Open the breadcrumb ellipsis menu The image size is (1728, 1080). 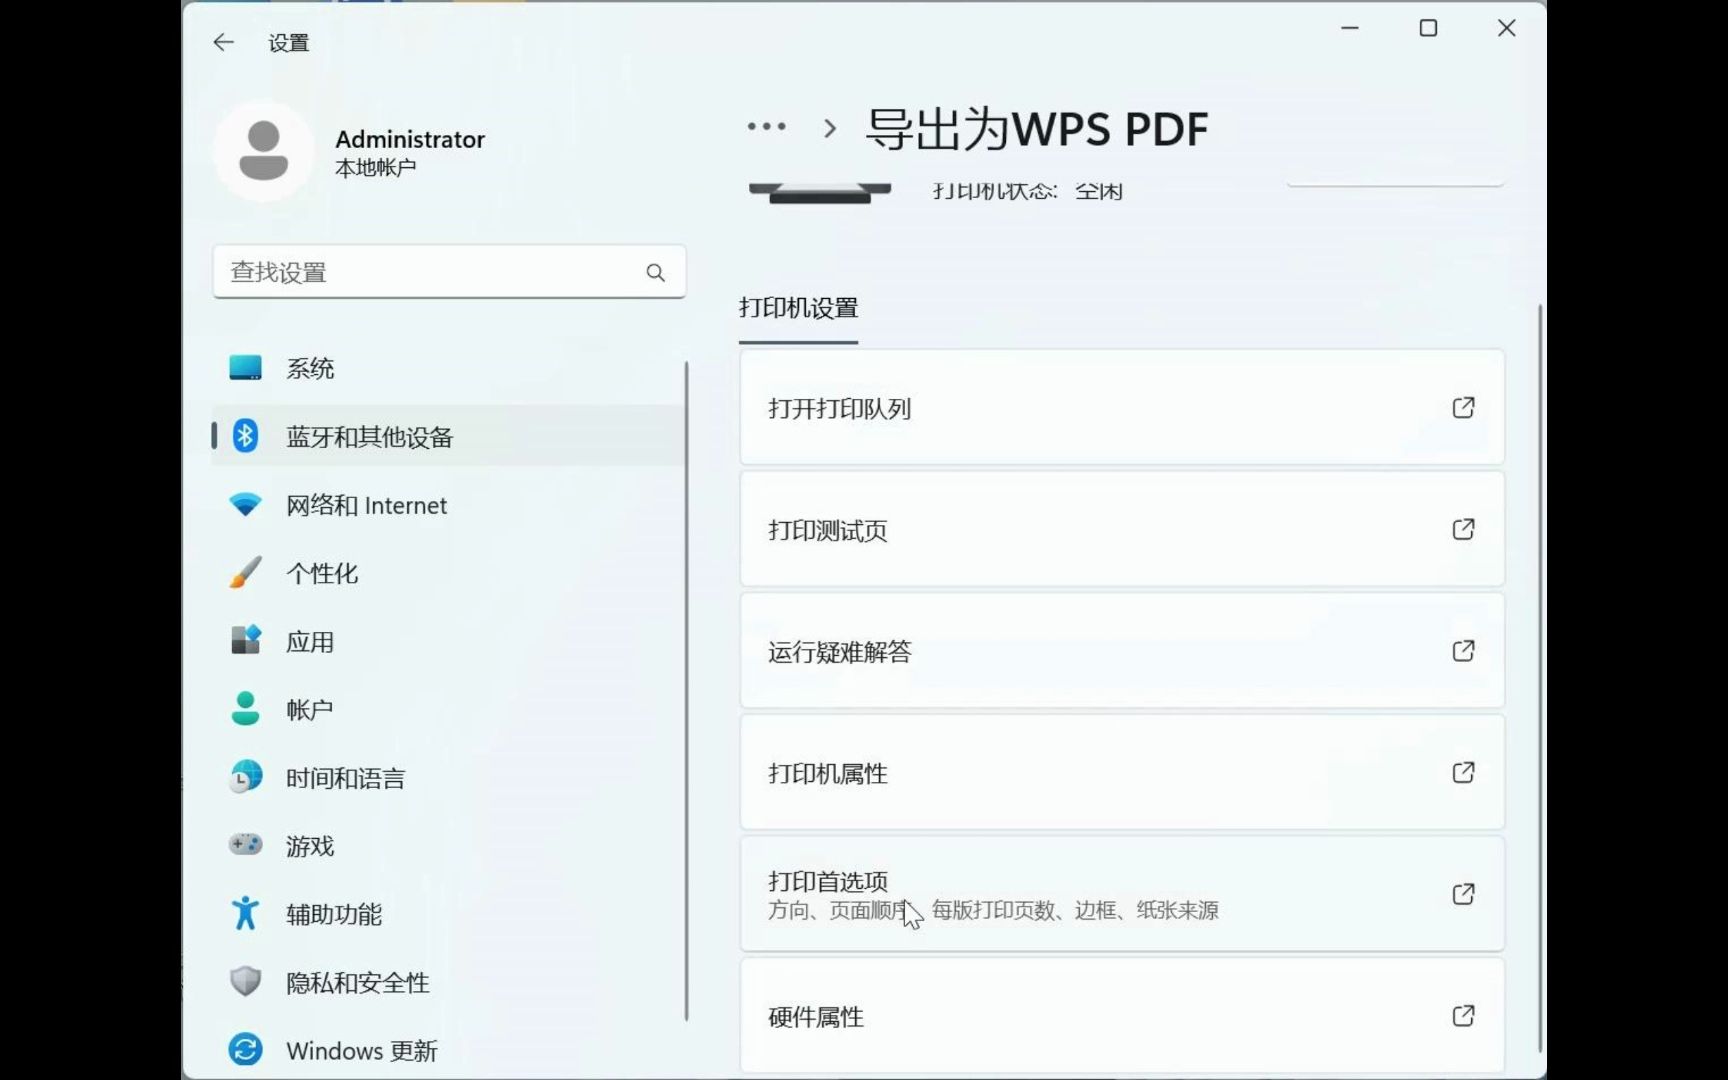tap(767, 127)
